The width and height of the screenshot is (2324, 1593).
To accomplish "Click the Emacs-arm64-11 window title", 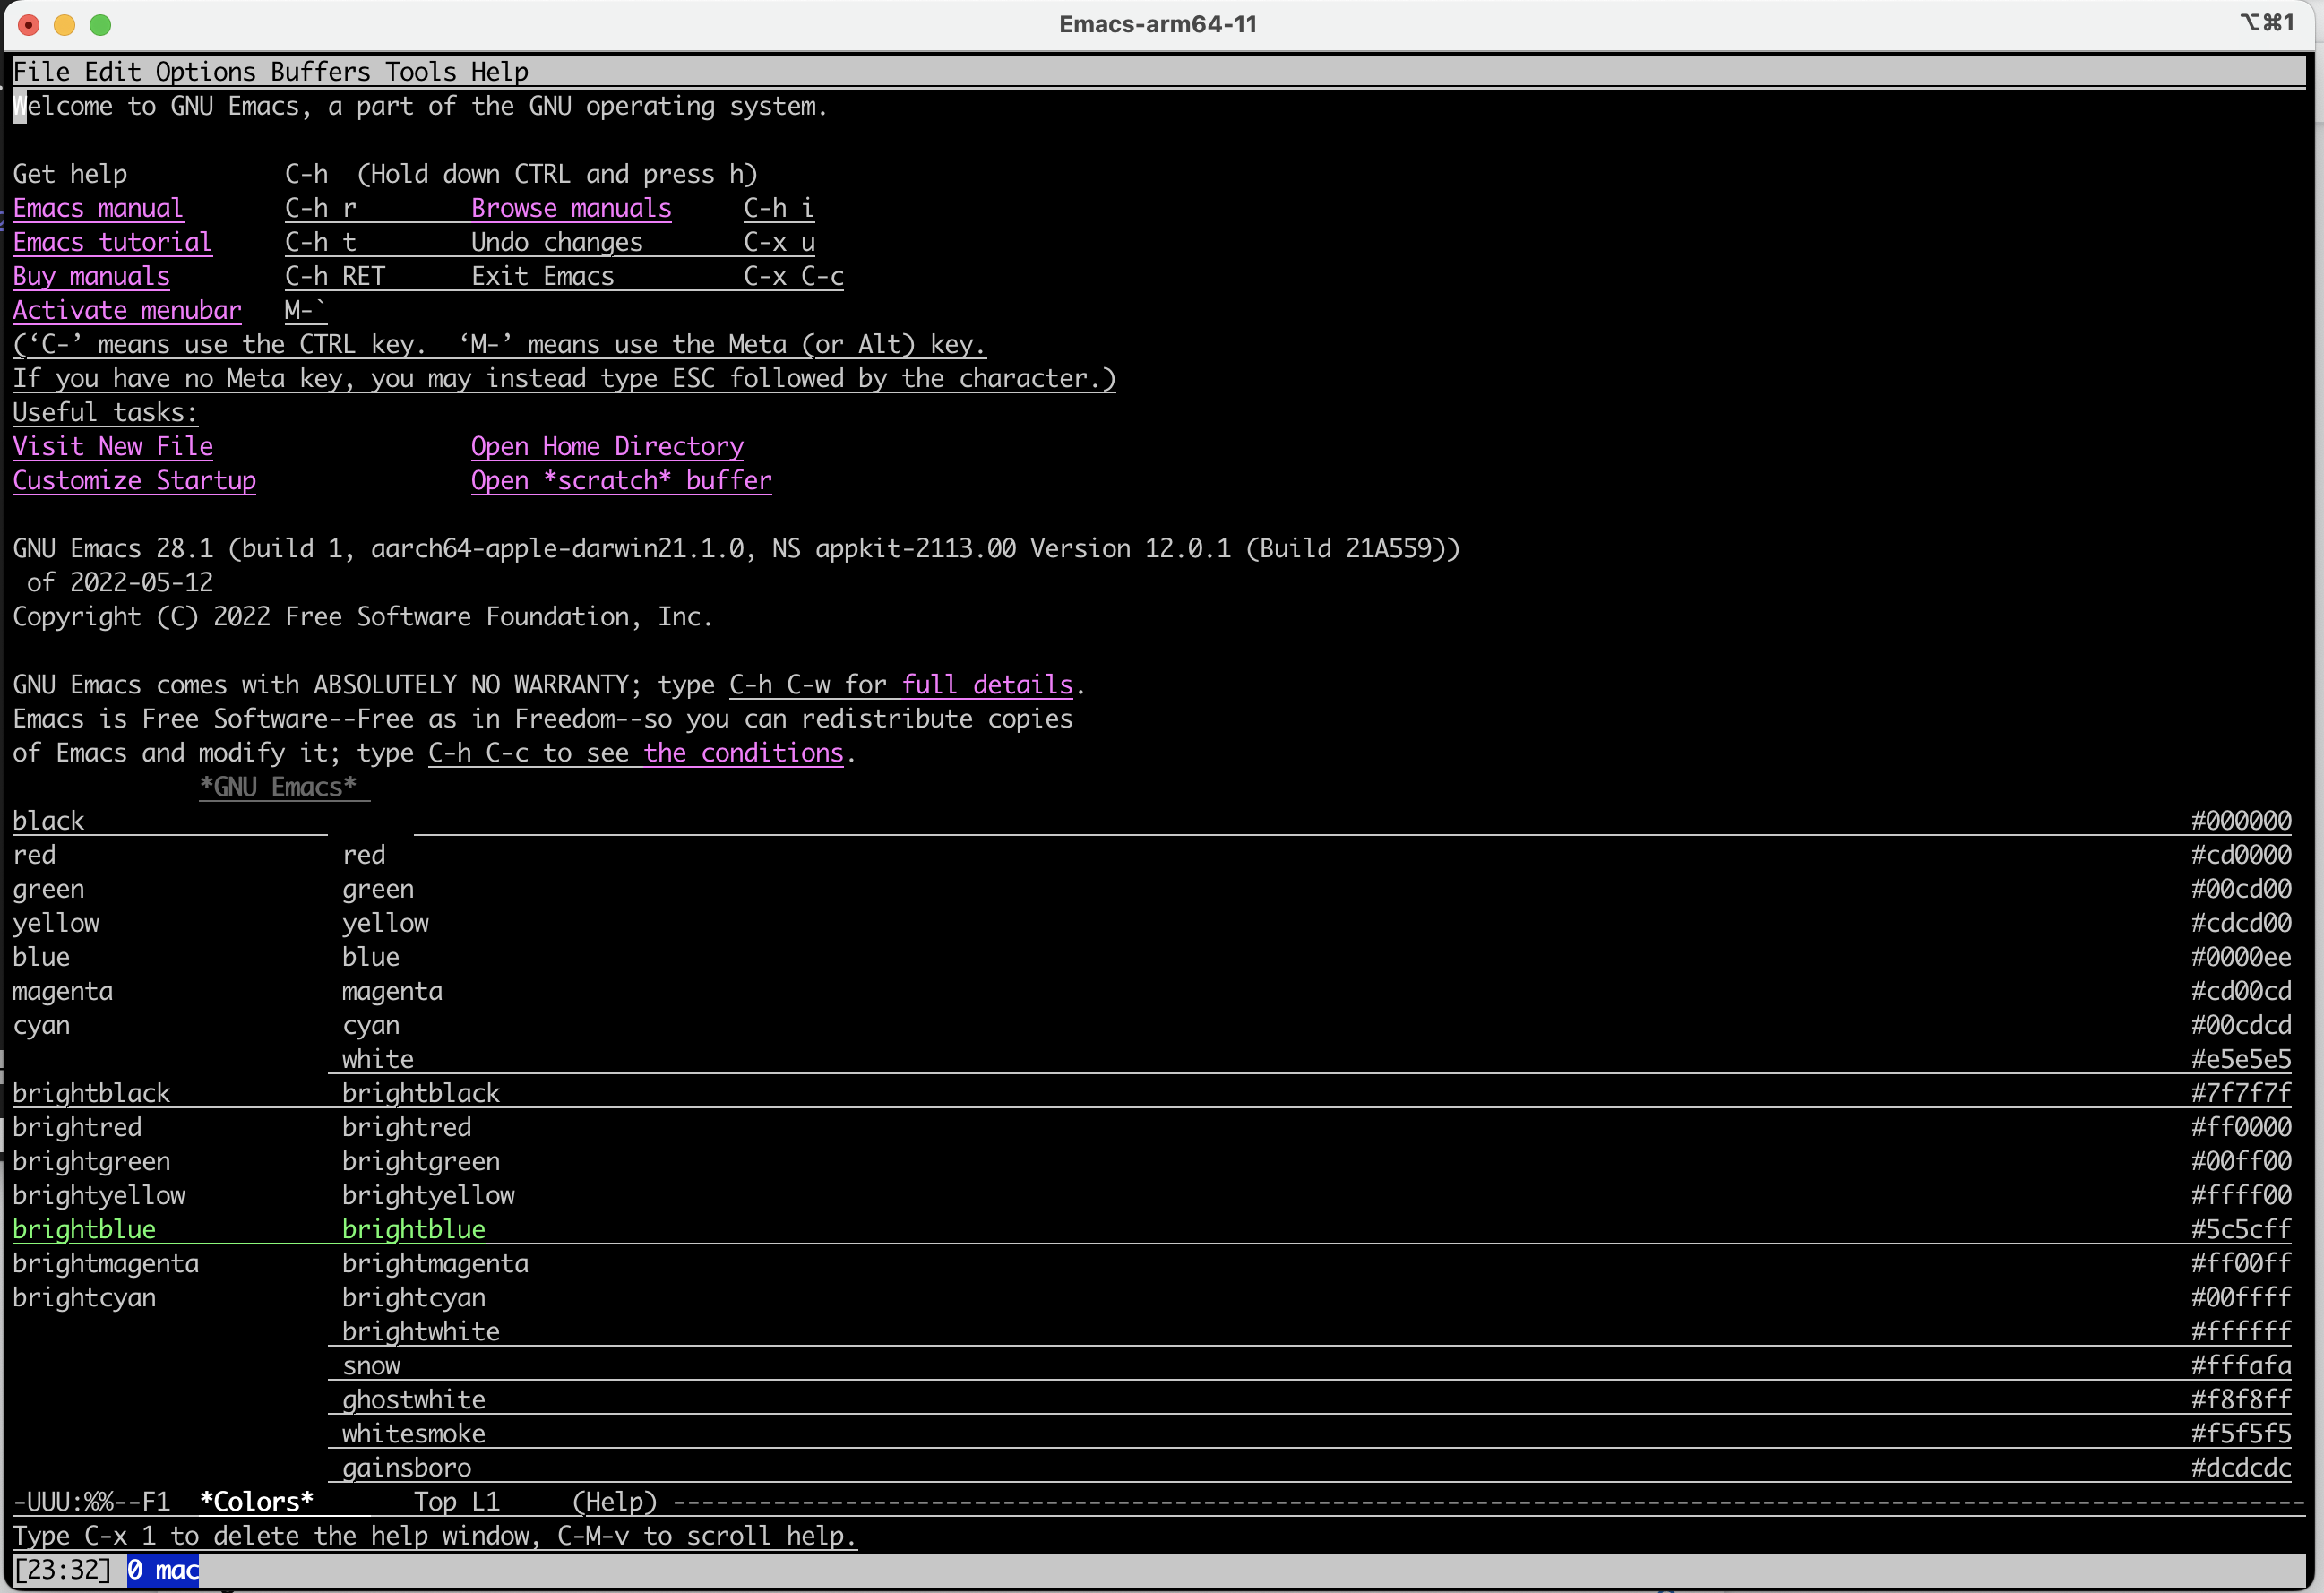I will click(x=1158, y=24).
